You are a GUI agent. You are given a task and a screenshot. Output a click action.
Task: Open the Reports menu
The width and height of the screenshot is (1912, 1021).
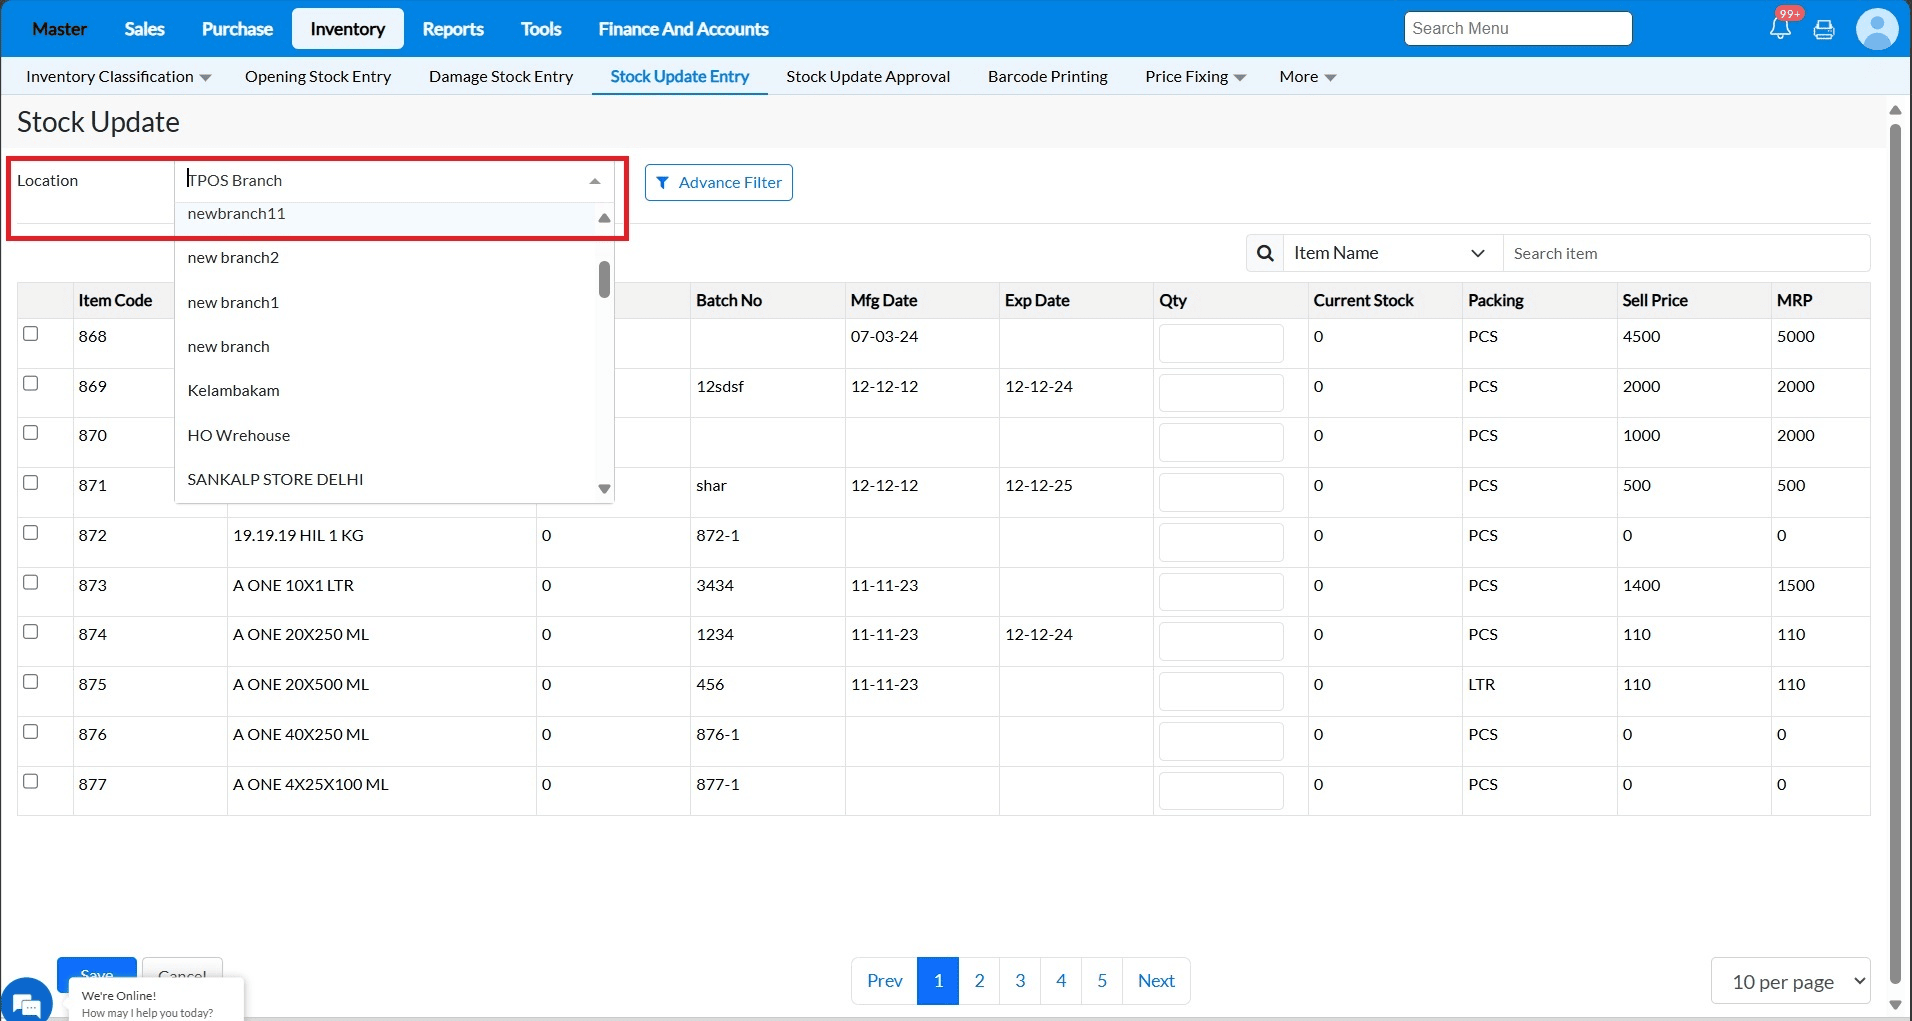453,29
